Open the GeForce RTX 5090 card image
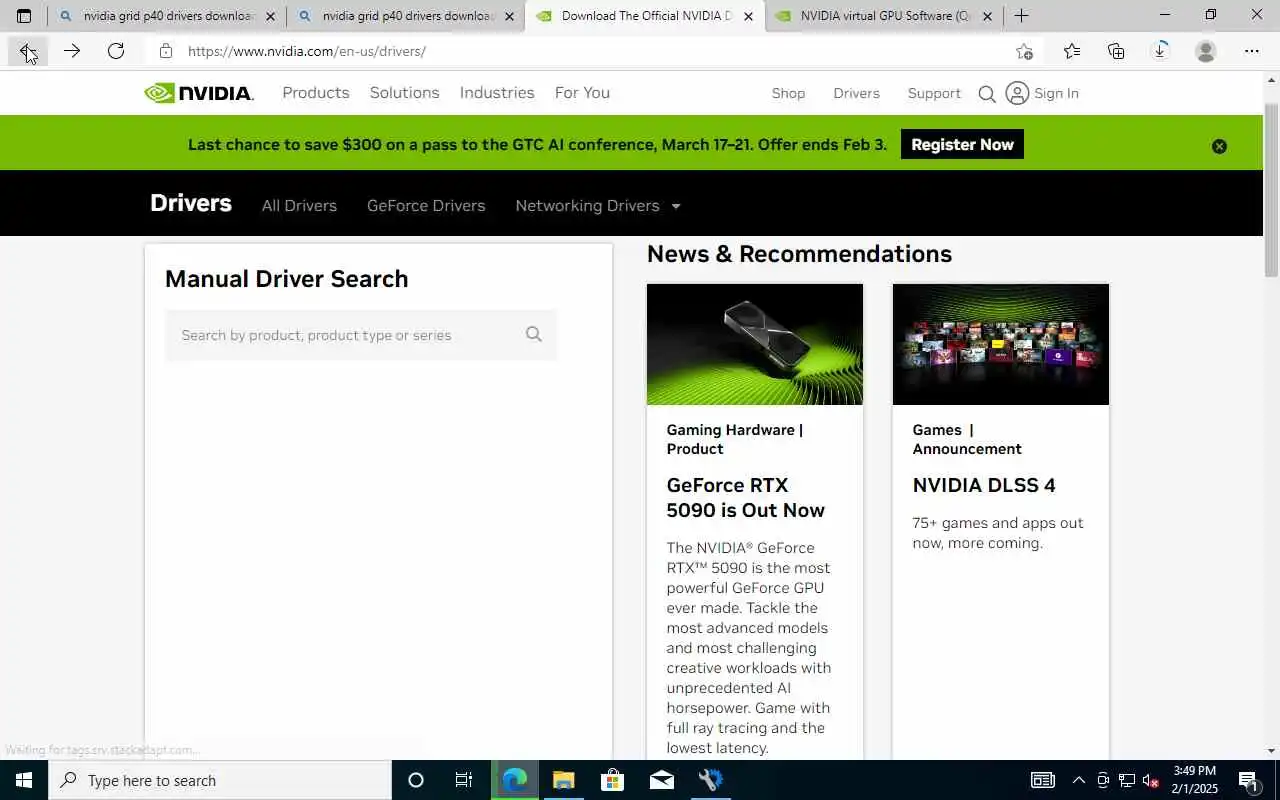The width and height of the screenshot is (1280, 800). [x=755, y=344]
